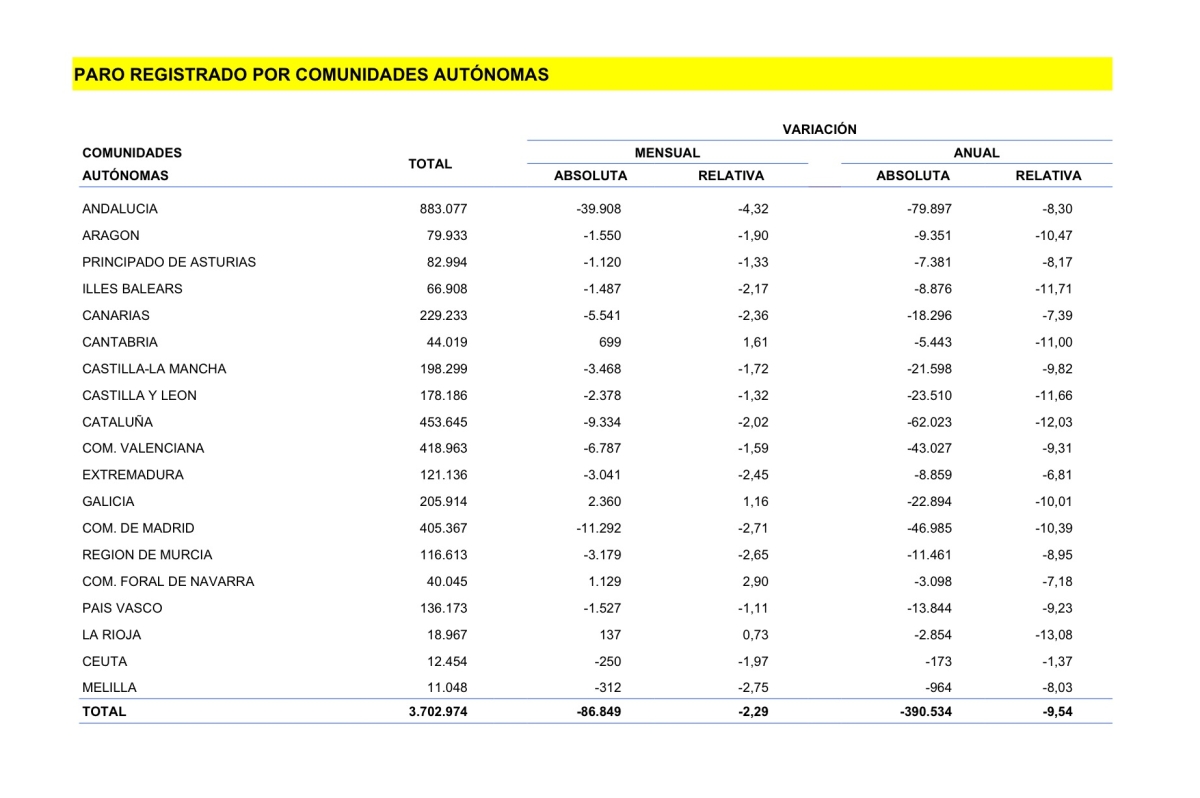Select the COM. DE MADRID row label
This screenshot has width=1200, height=798.
click(x=138, y=528)
